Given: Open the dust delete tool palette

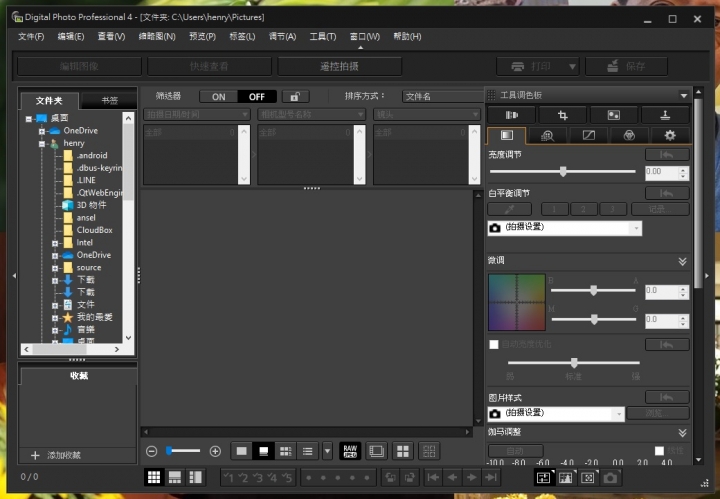Looking at the screenshot, I should 614,115.
